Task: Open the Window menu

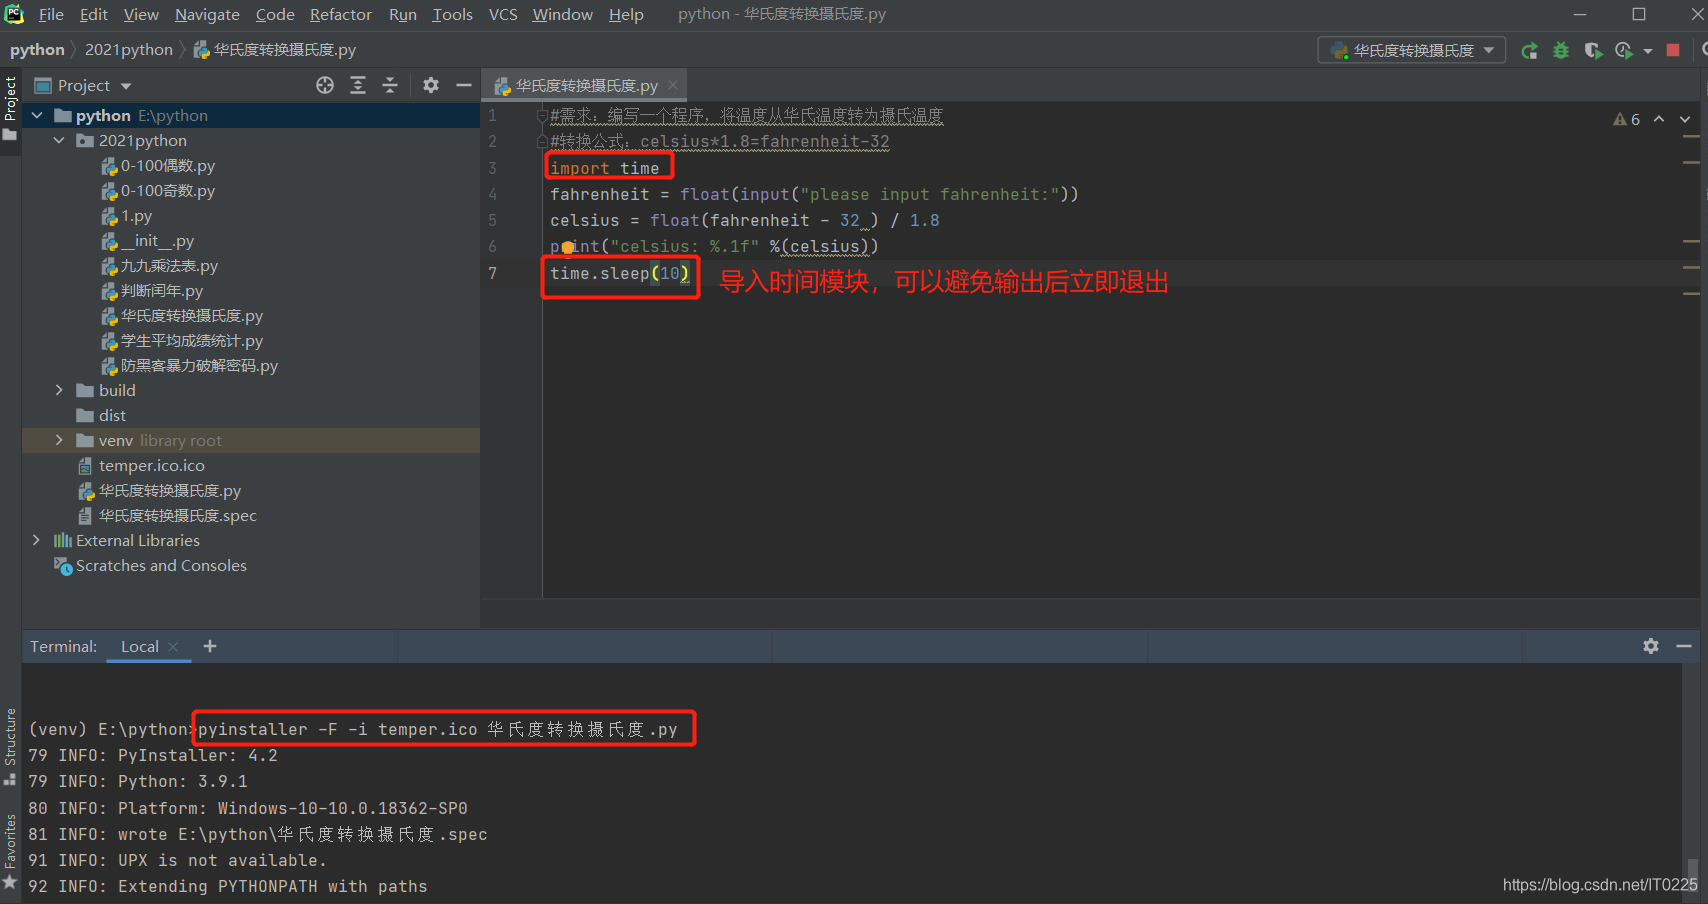Action: pos(562,14)
